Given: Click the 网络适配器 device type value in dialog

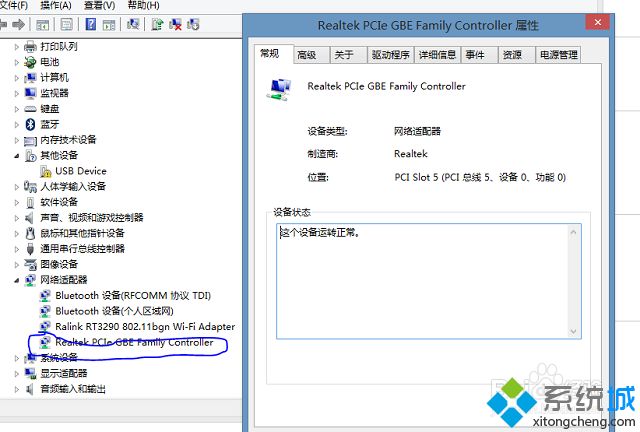Looking at the screenshot, I should coord(417,131).
